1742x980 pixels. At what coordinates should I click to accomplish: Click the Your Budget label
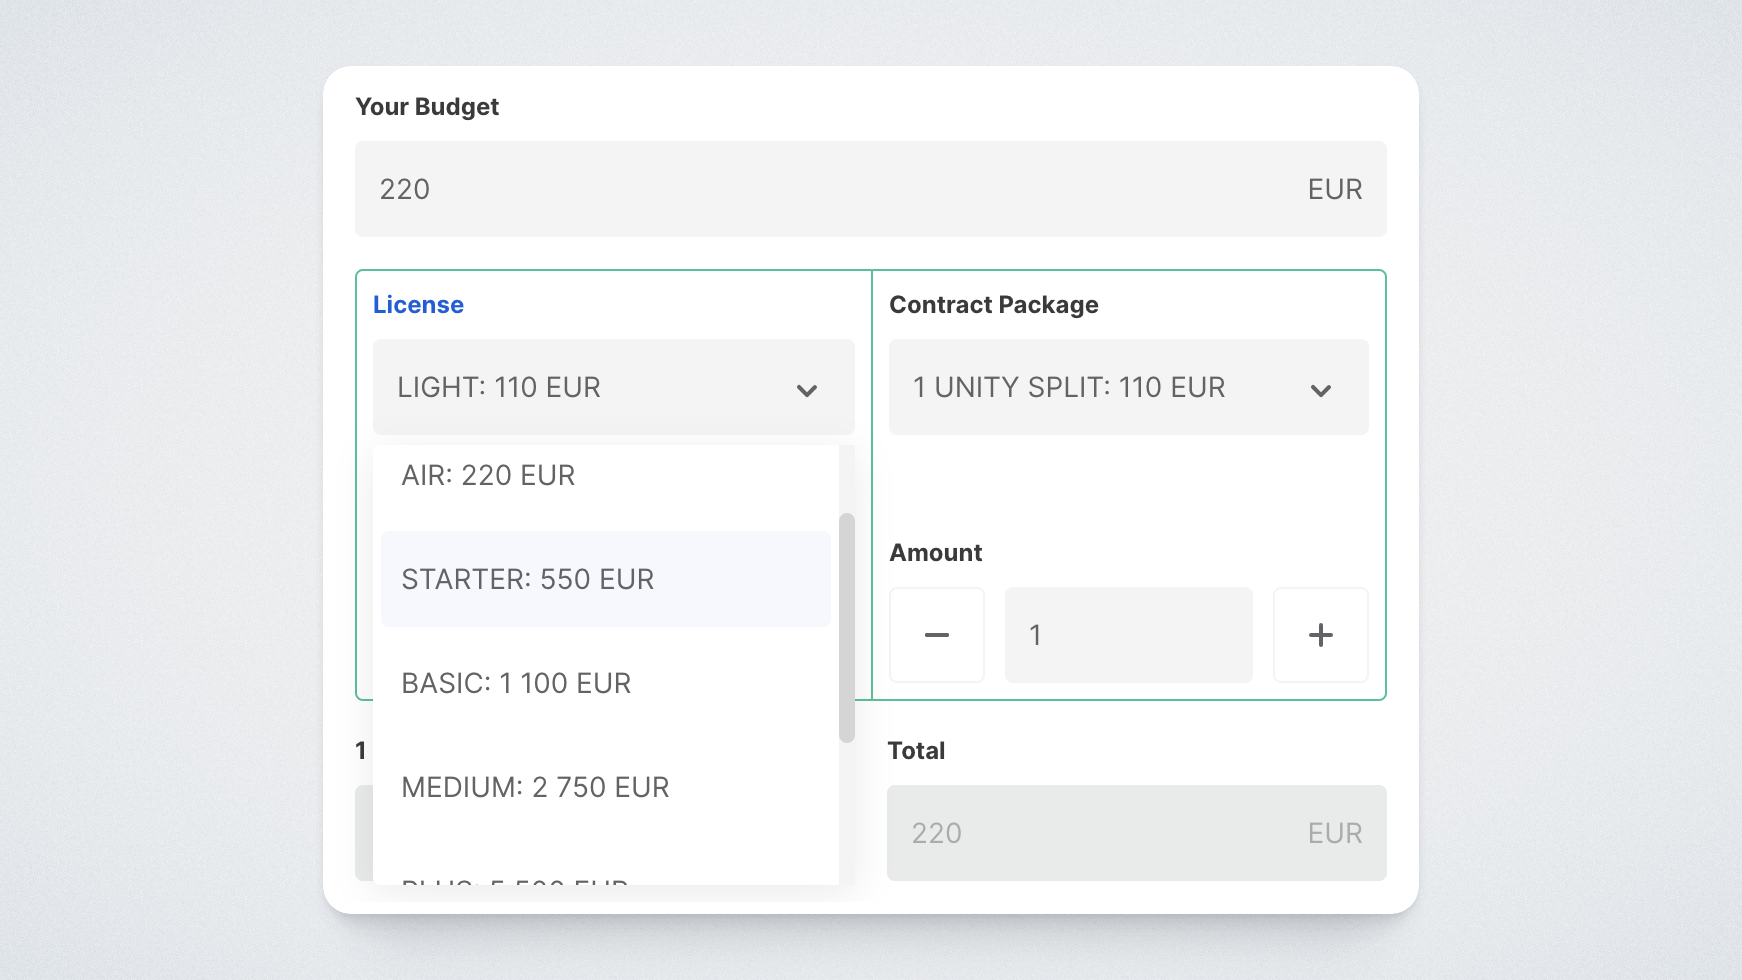[427, 107]
